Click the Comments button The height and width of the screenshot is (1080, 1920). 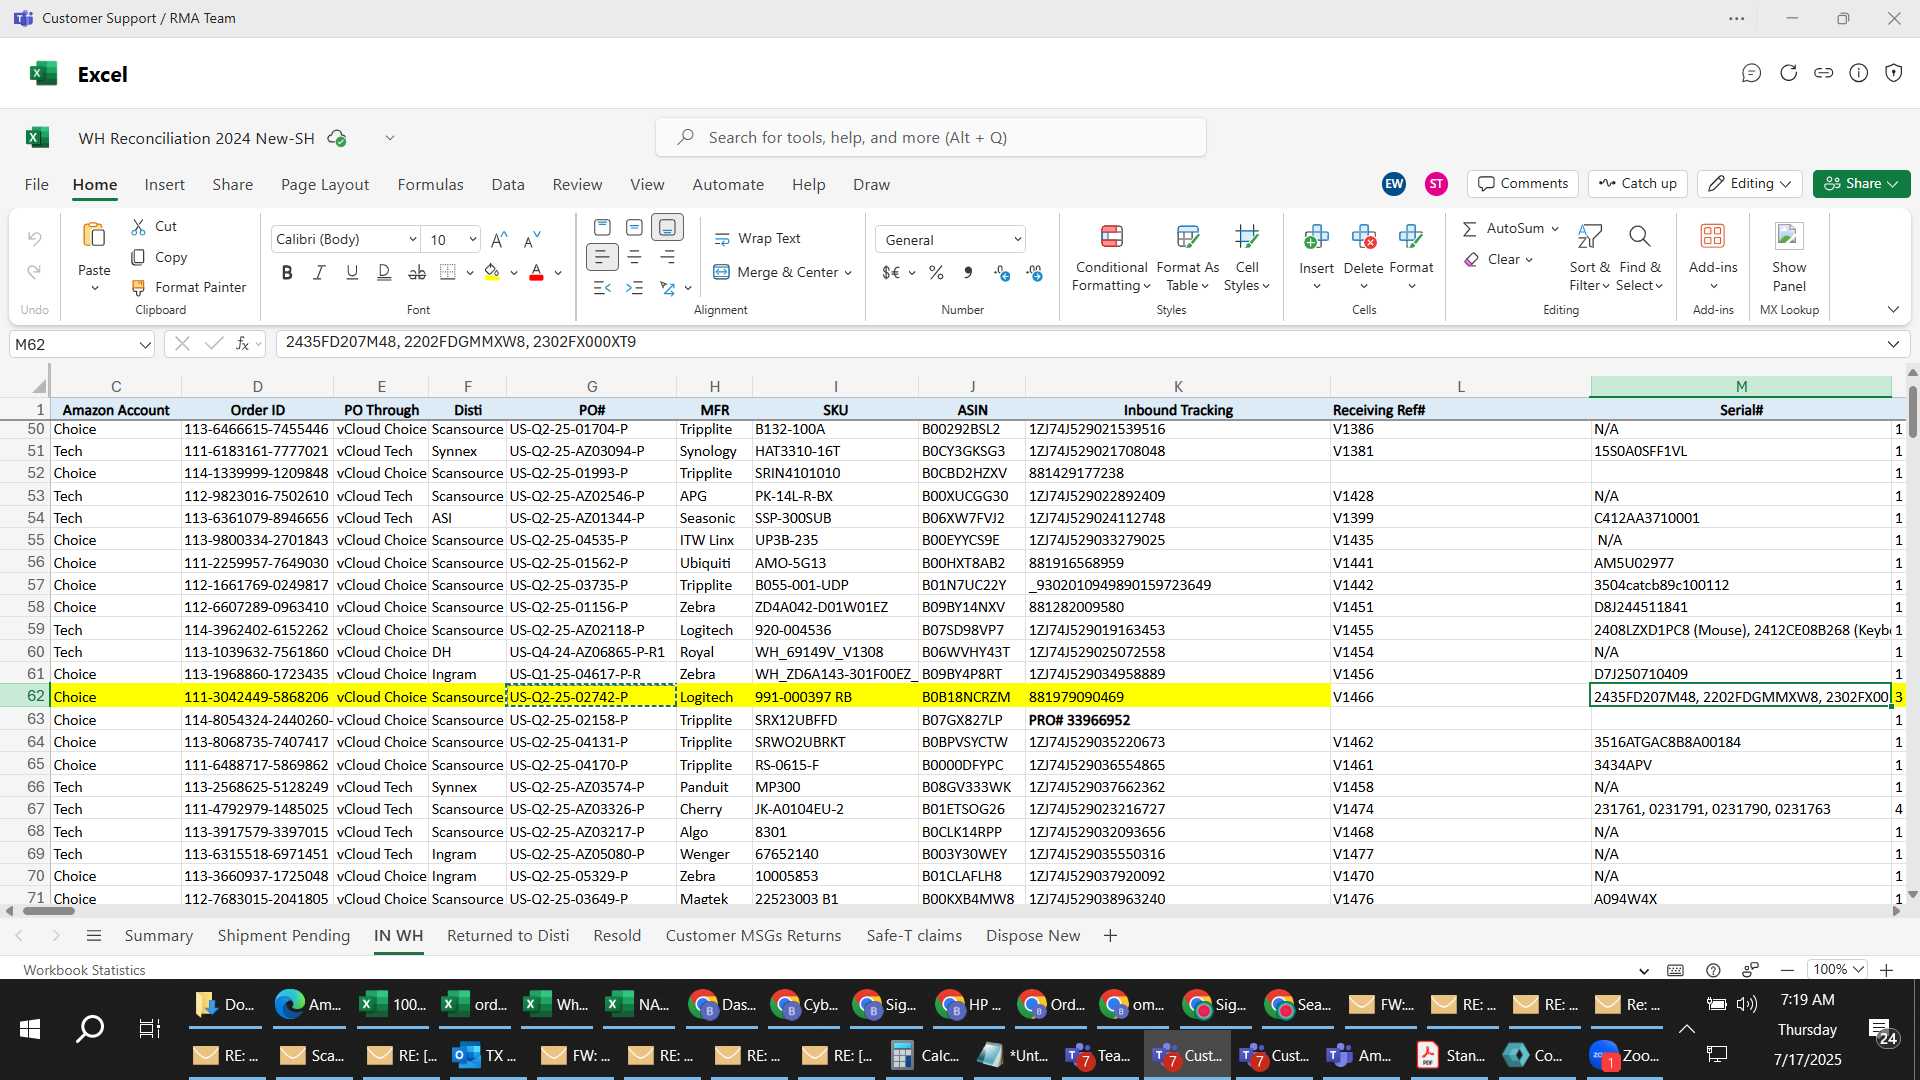point(1523,184)
